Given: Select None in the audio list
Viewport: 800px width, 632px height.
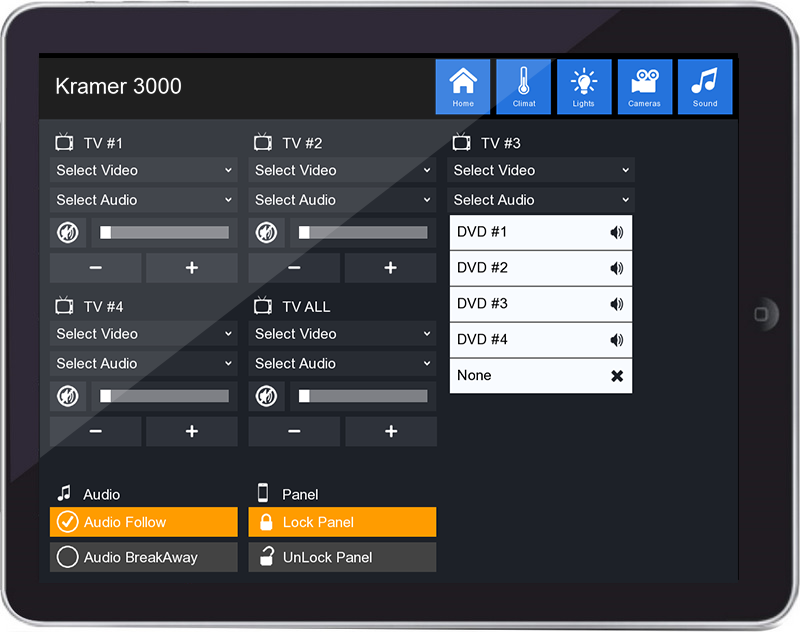Looking at the screenshot, I should point(540,376).
